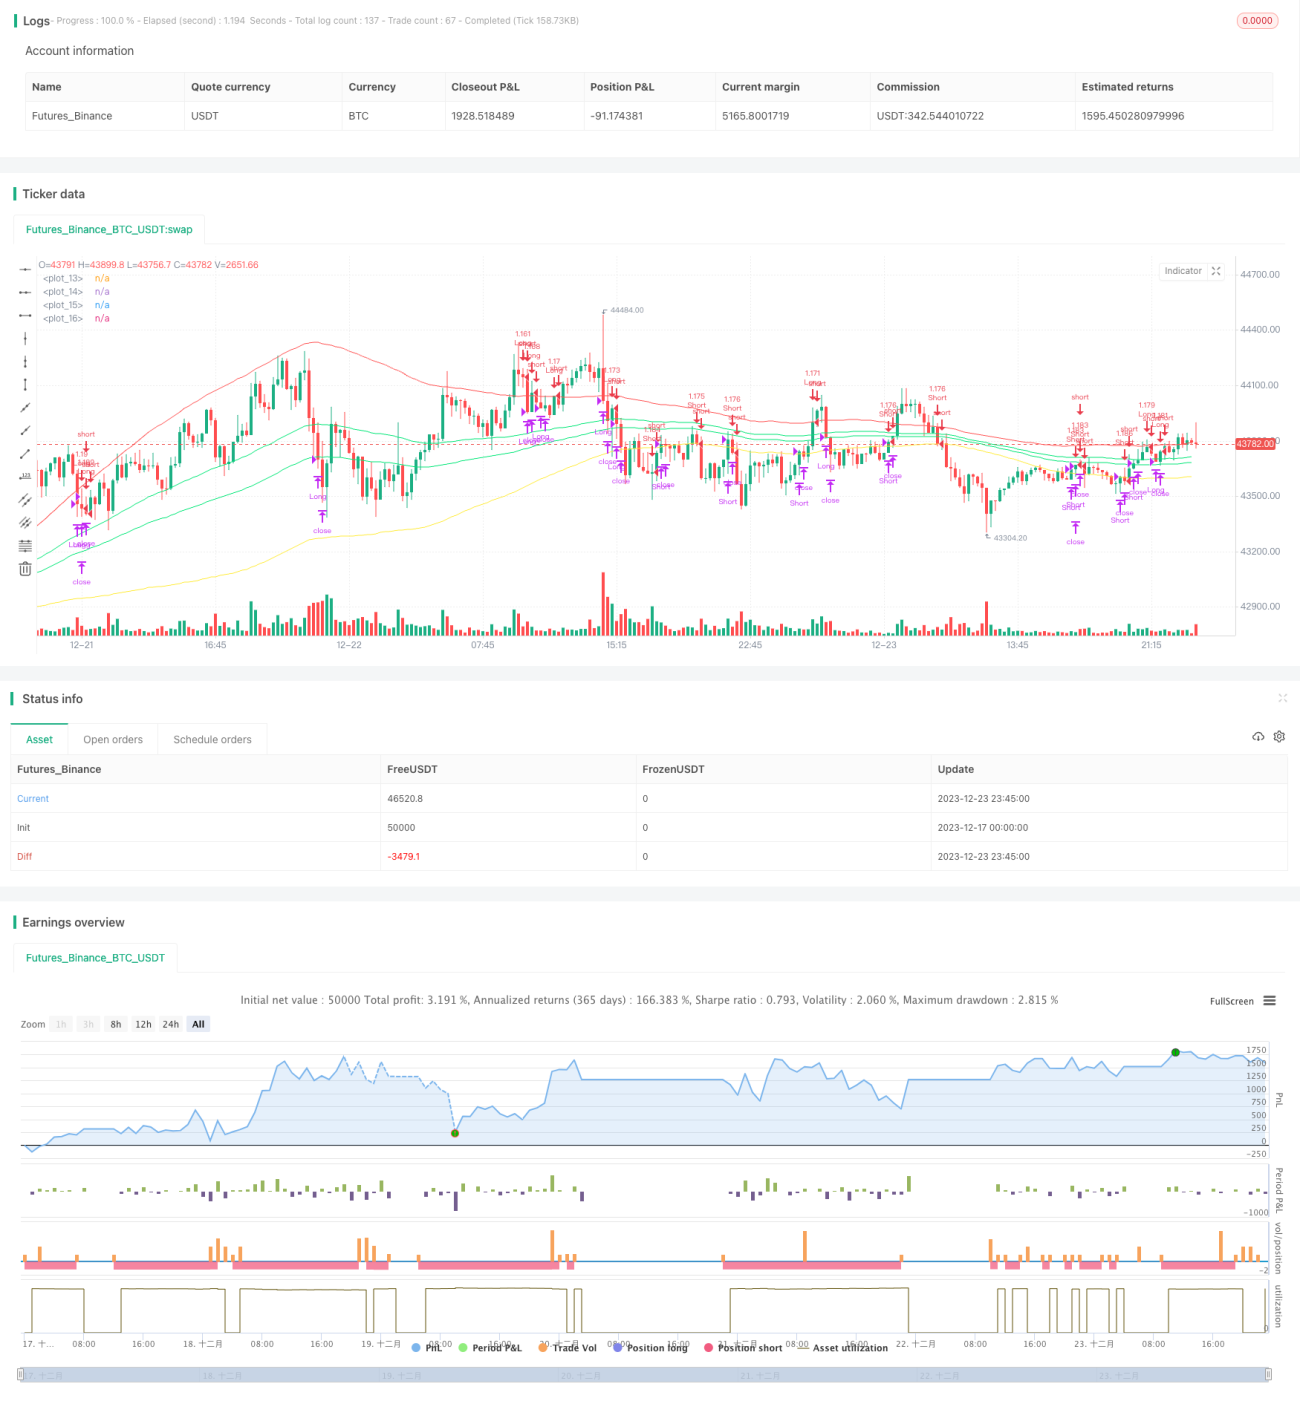Image resolution: width=1300 pixels, height=1404 pixels.
Task: Click the plot_14 indicator legend entry
Action: [76, 292]
